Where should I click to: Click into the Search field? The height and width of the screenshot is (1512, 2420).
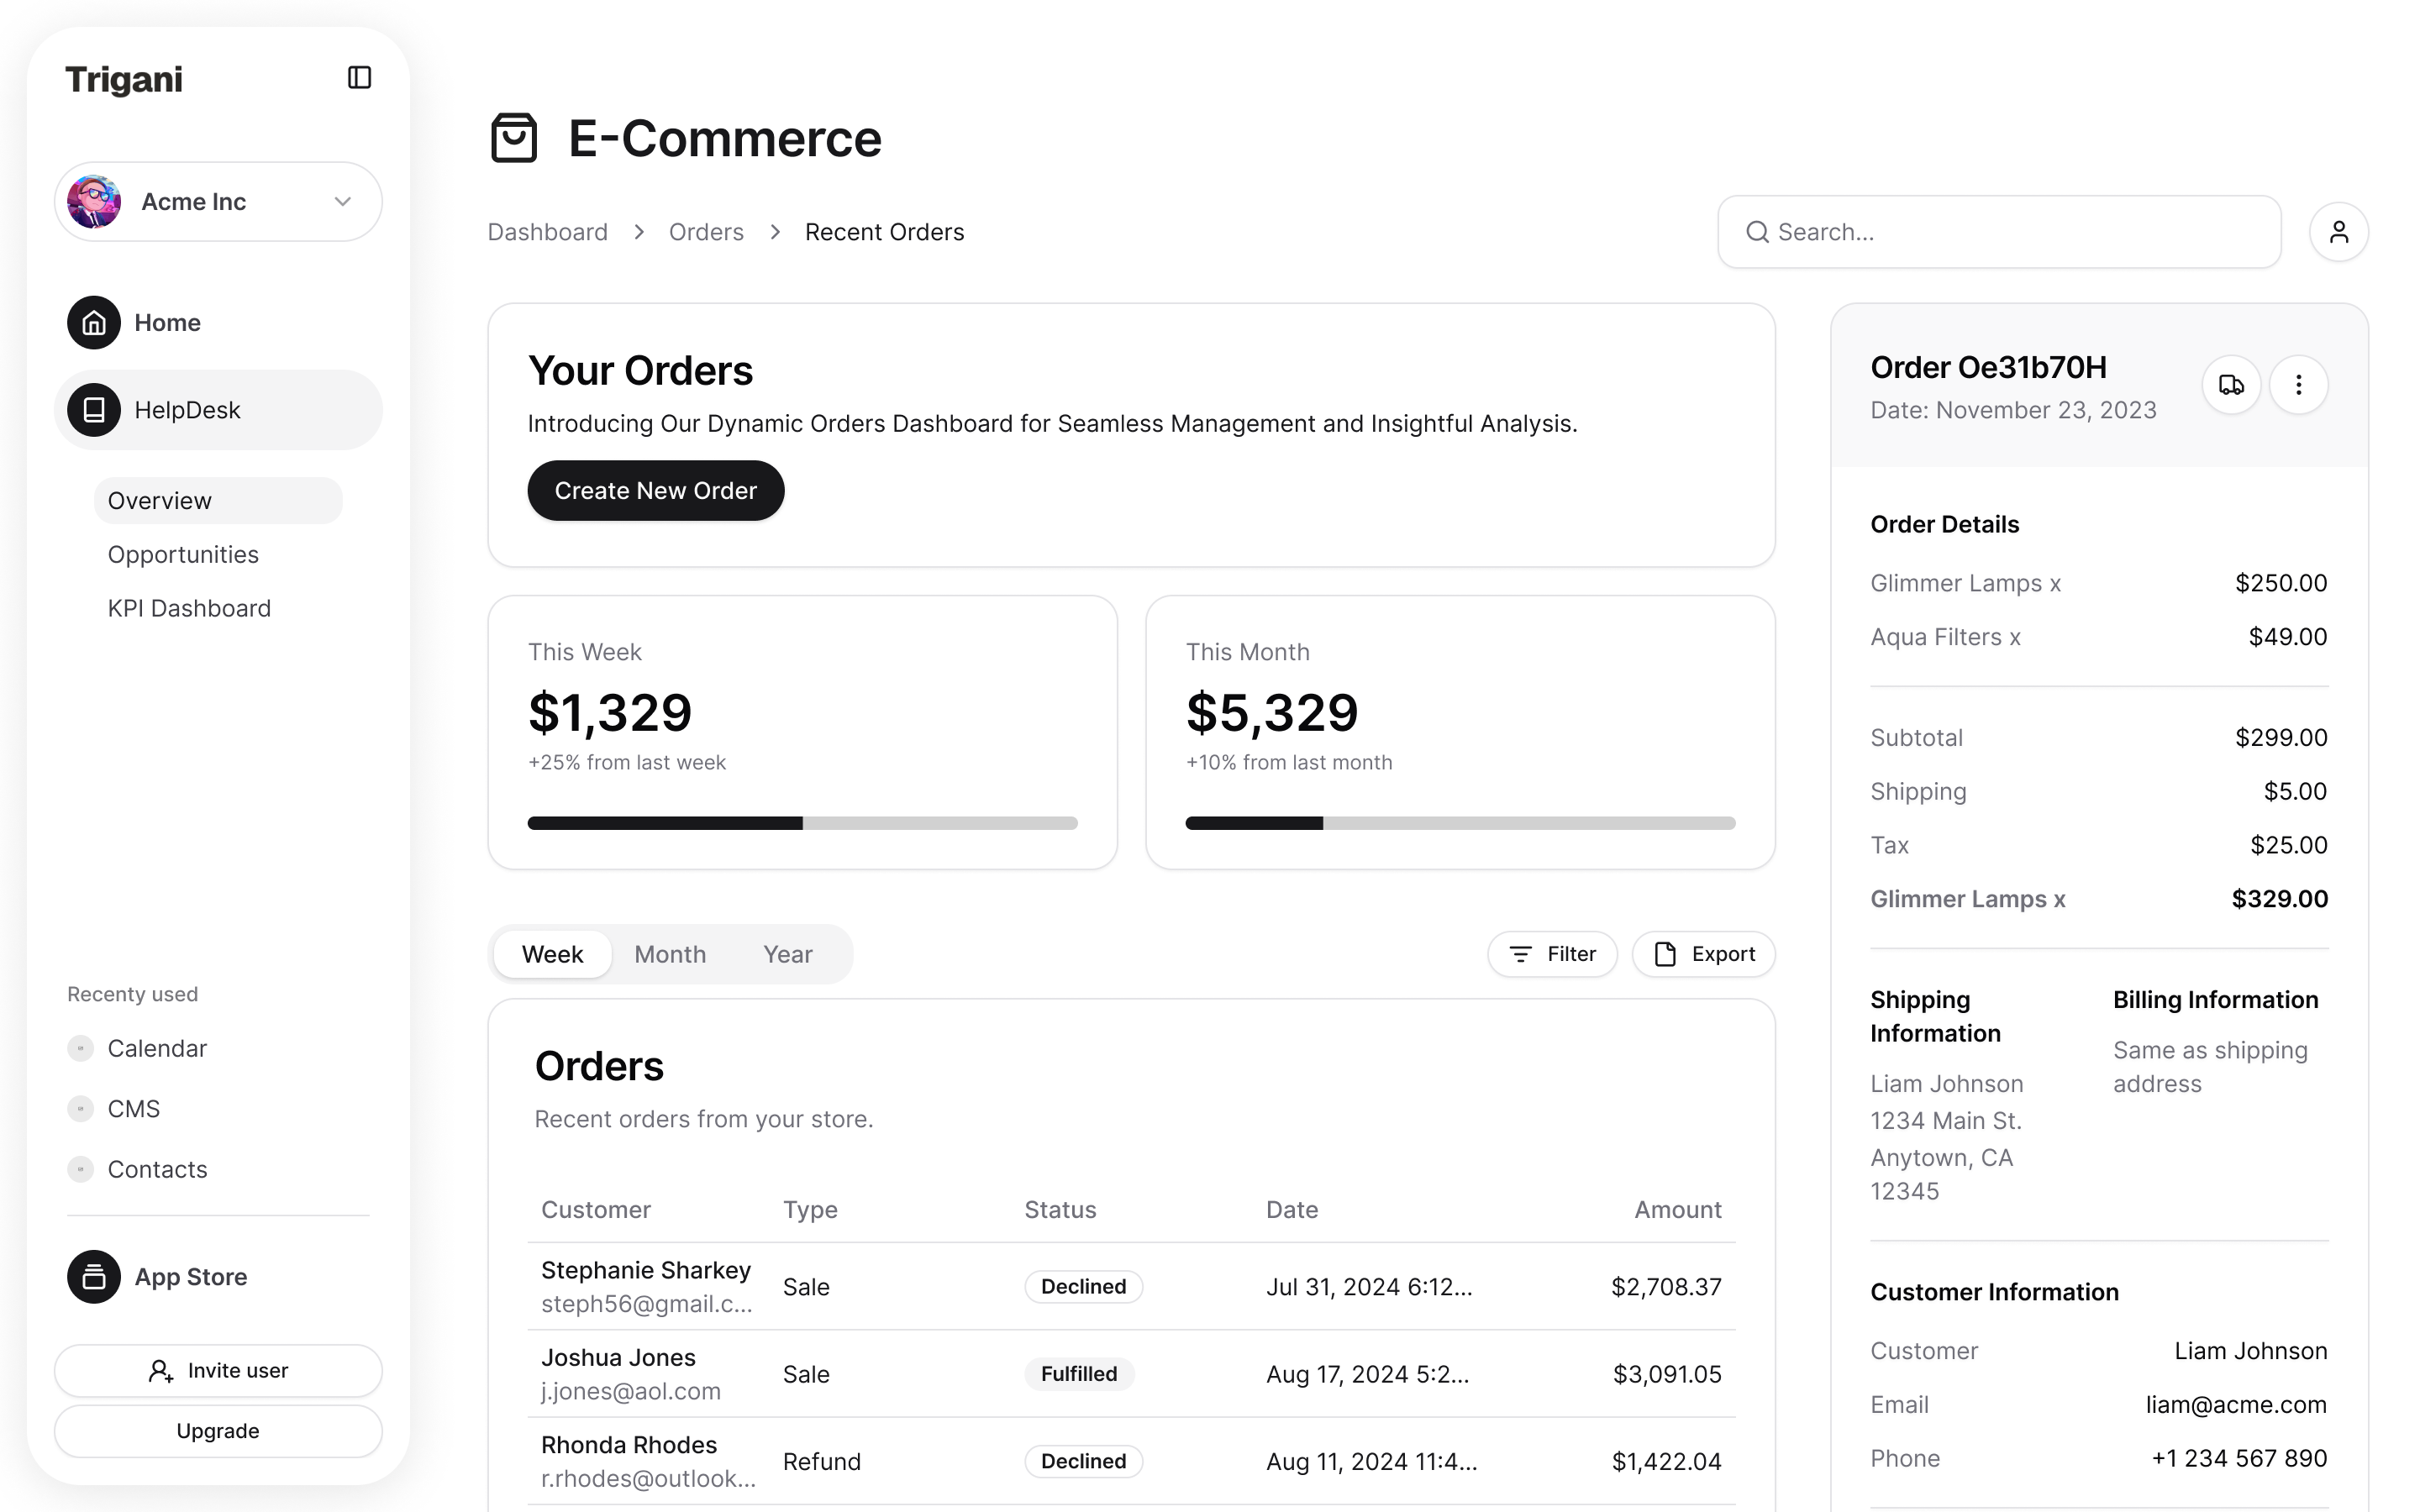click(x=1998, y=231)
